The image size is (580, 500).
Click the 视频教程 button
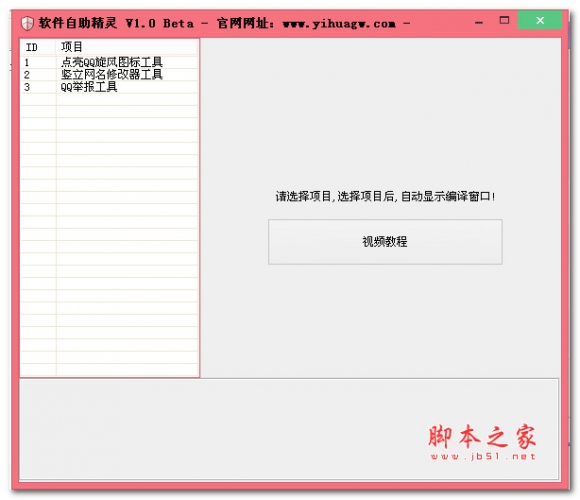pyautogui.click(x=385, y=242)
